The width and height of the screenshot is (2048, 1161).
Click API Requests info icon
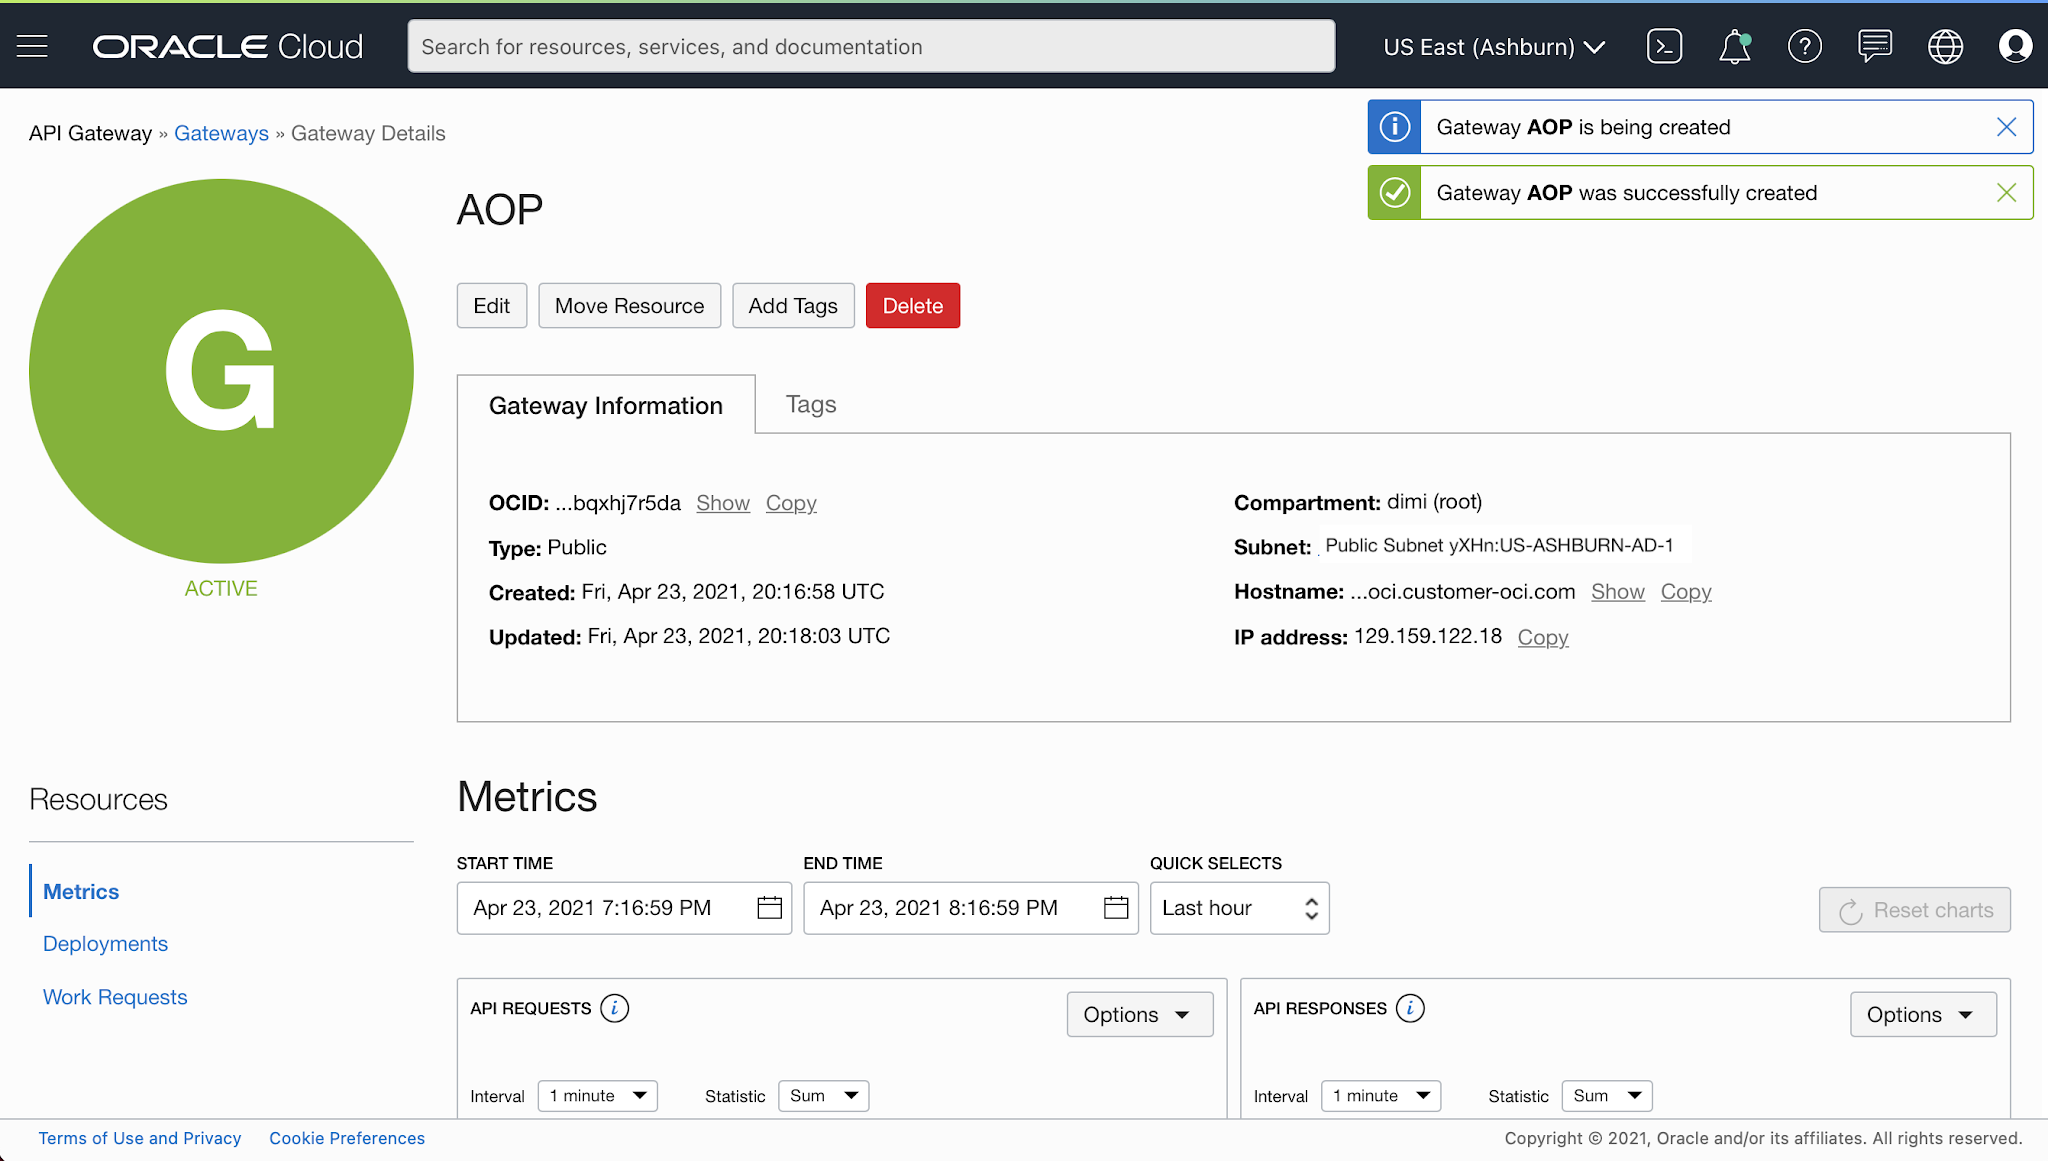(614, 1008)
